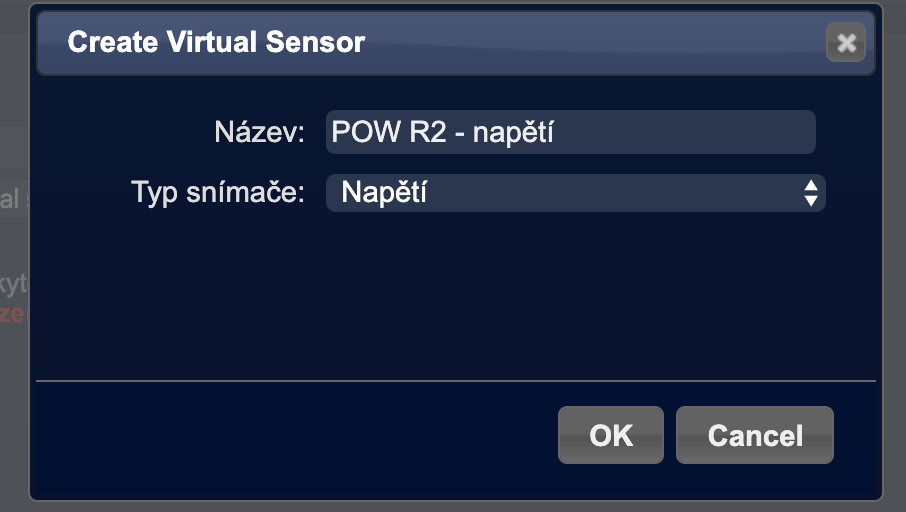Click the double-arrow icon on sensor type selector
Viewport: 906px width, 512px height.
tap(811, 193)
